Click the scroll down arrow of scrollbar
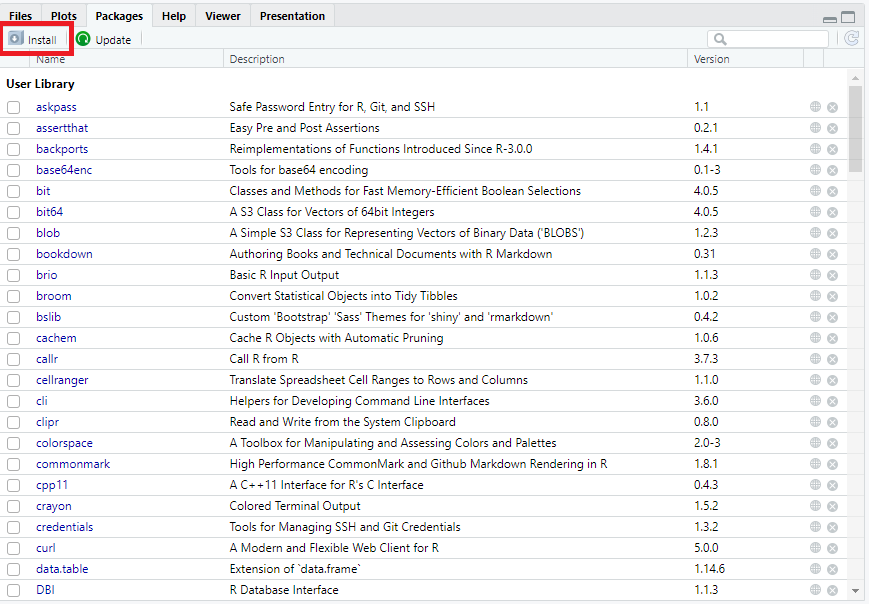Screen dimensions: 869x604 tap(855, 591)
